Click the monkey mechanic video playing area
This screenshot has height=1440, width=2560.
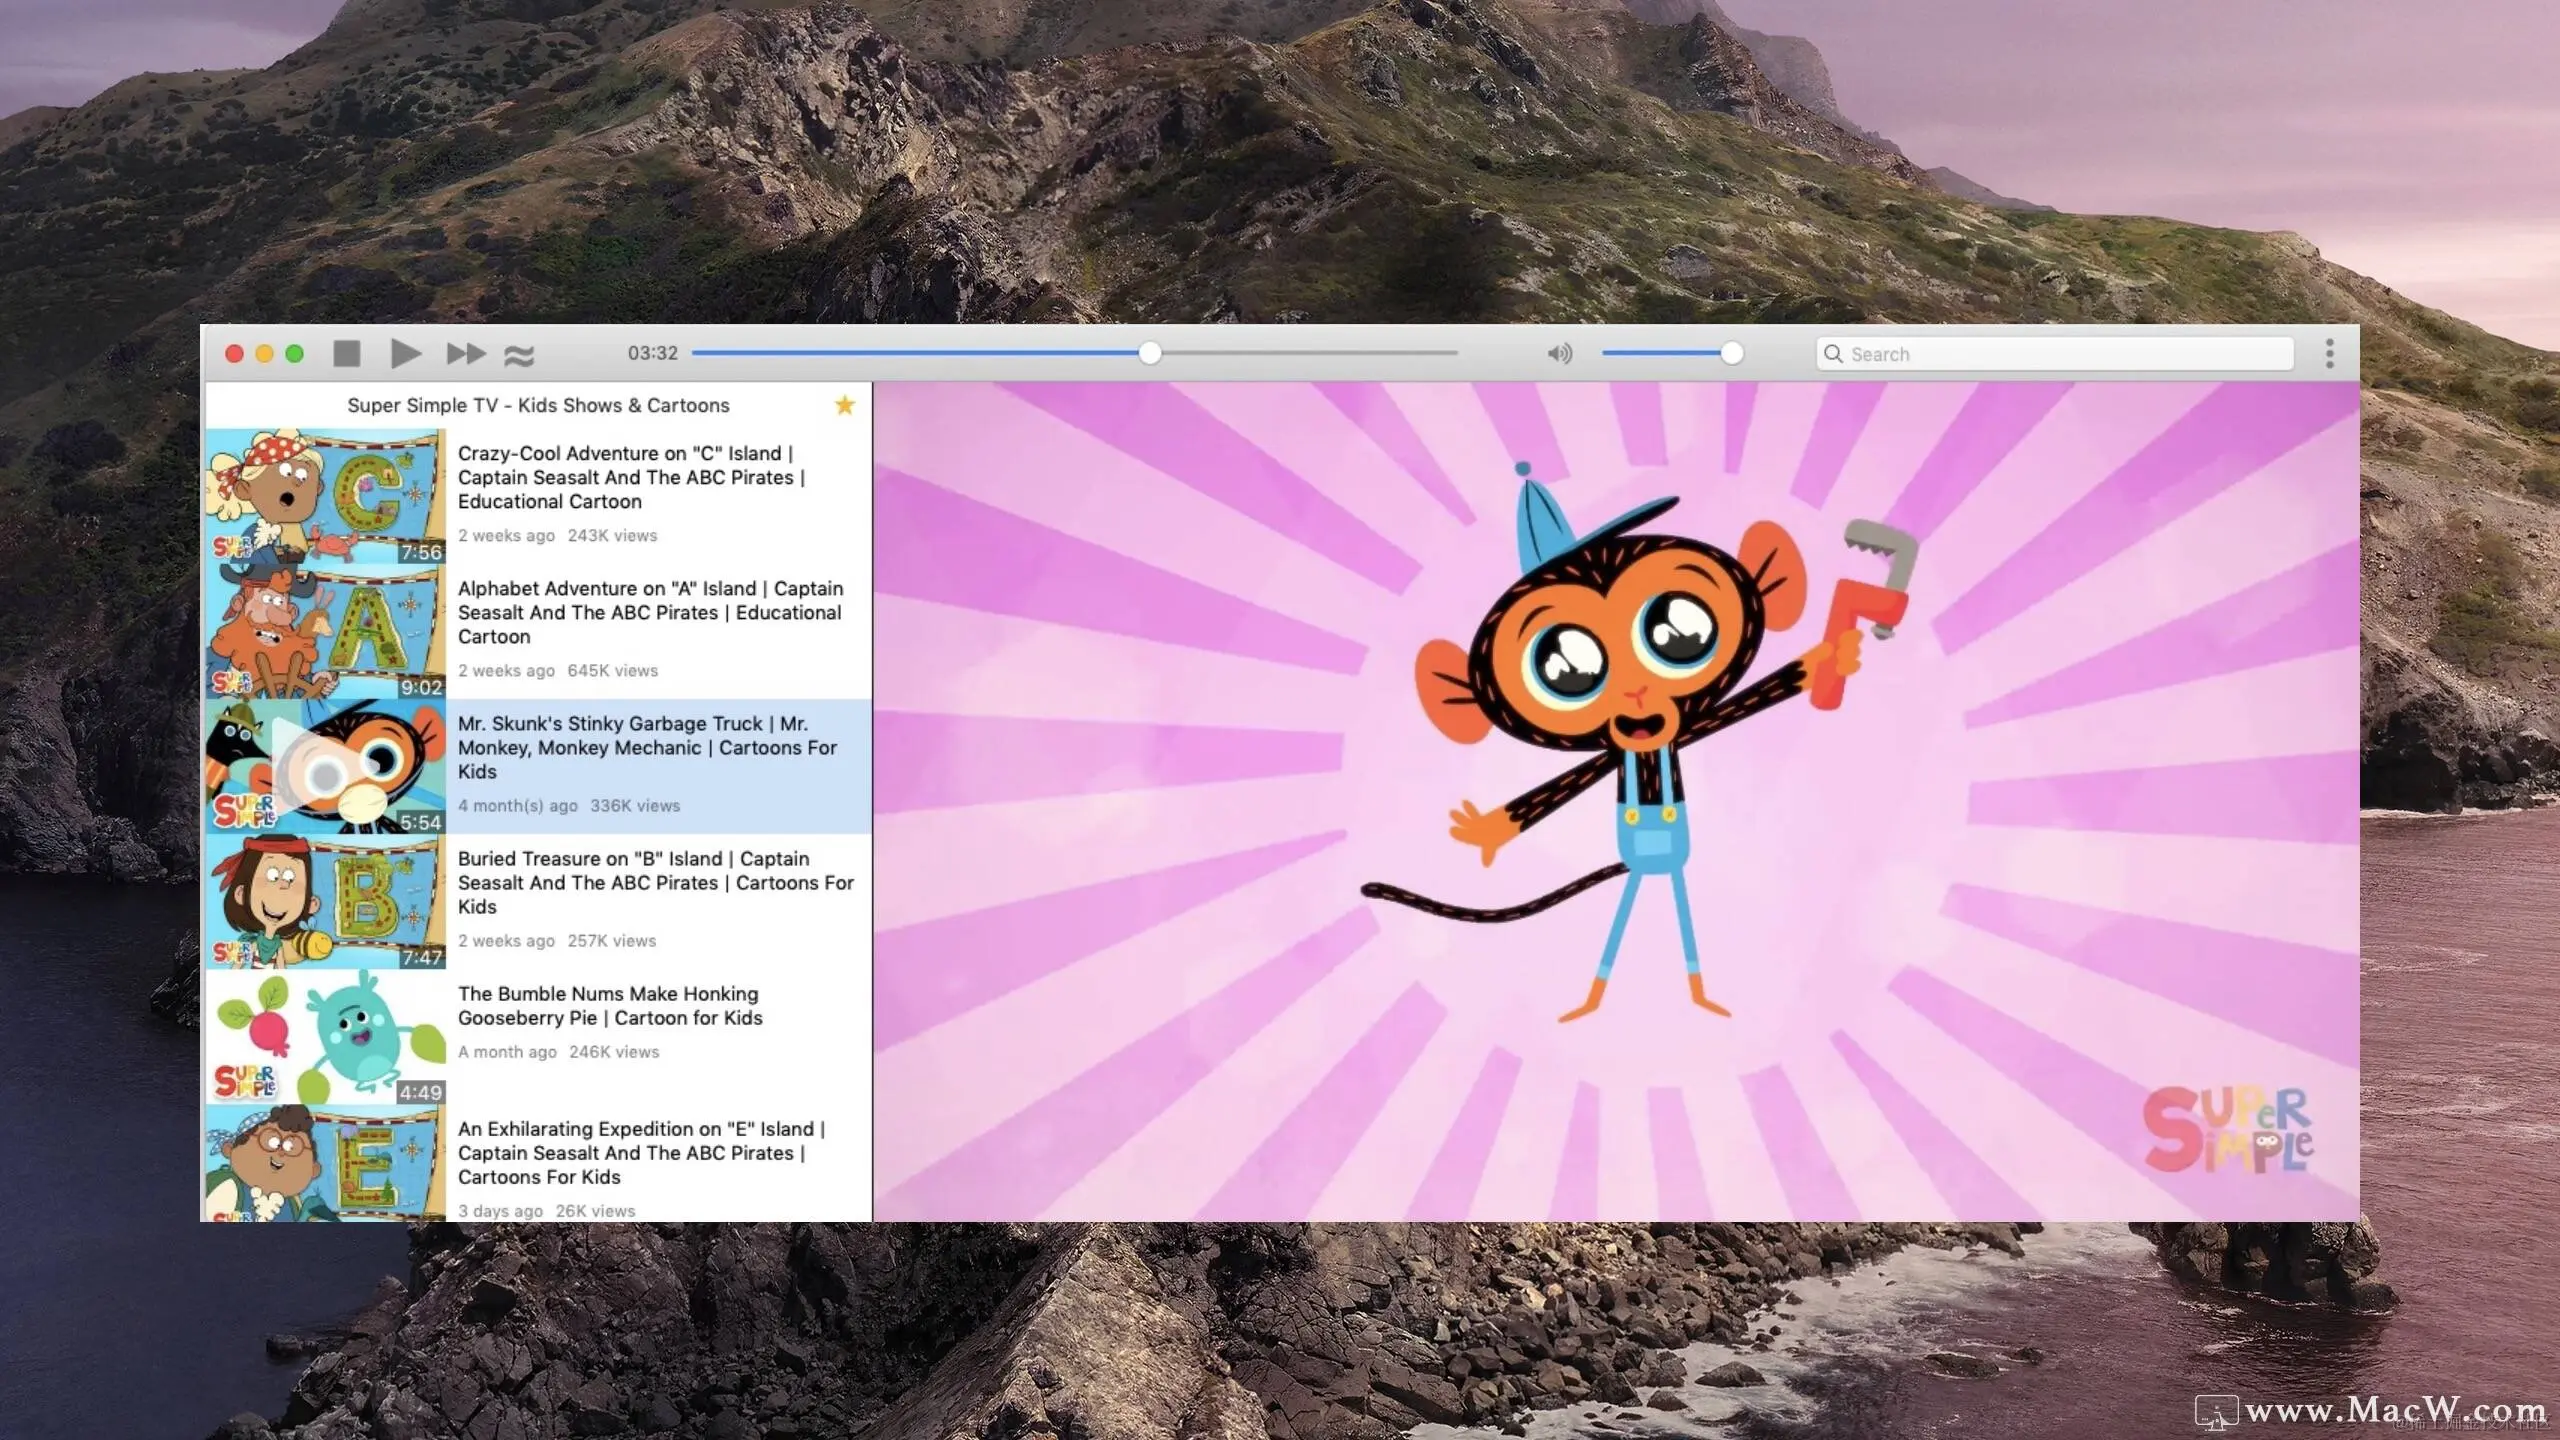(1616, 801)
